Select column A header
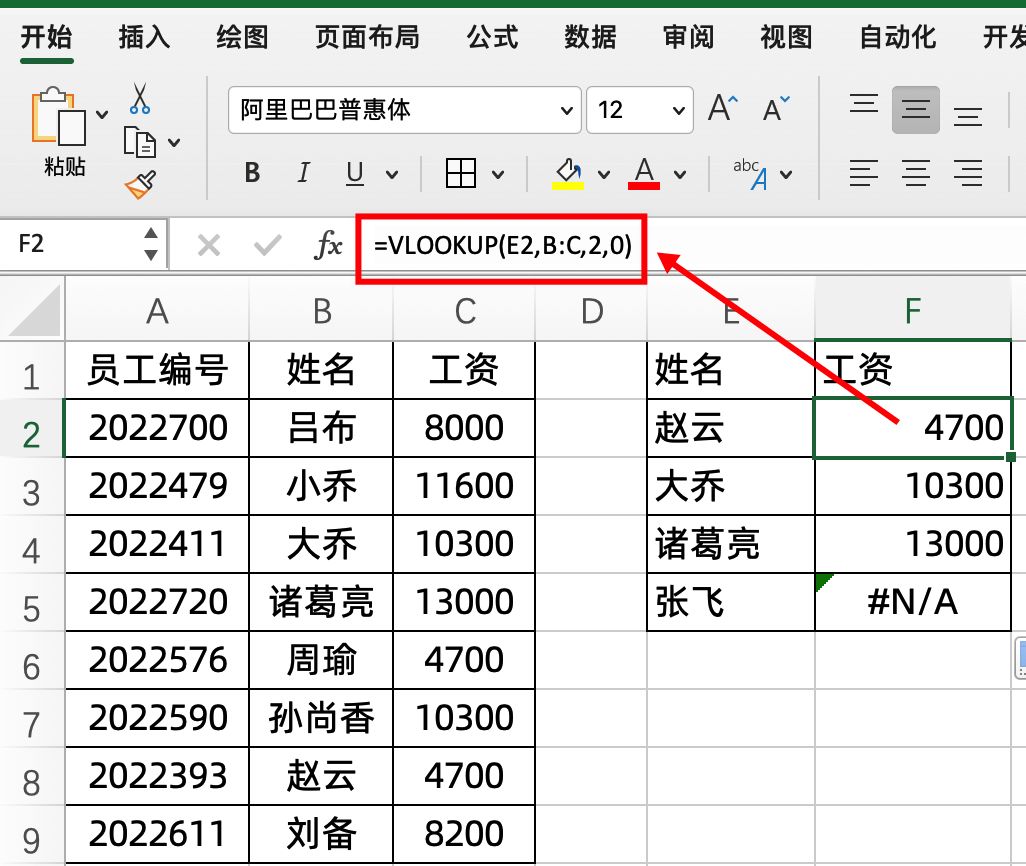 [157, 311]
